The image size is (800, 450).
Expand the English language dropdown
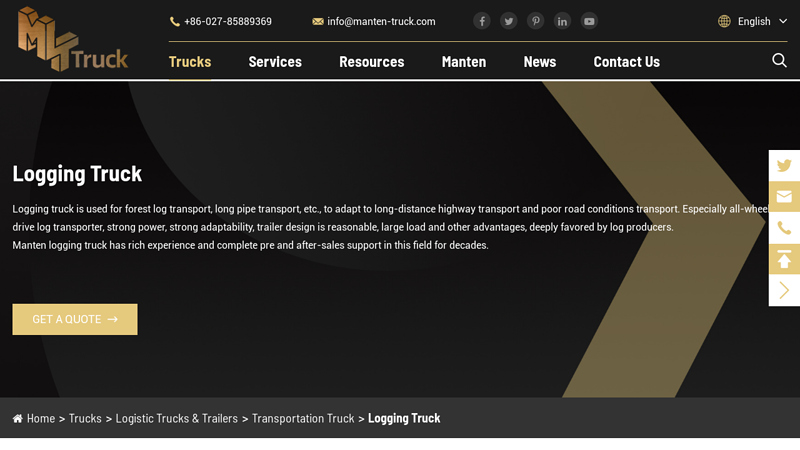pyautogui.click(x=753, y=21)
